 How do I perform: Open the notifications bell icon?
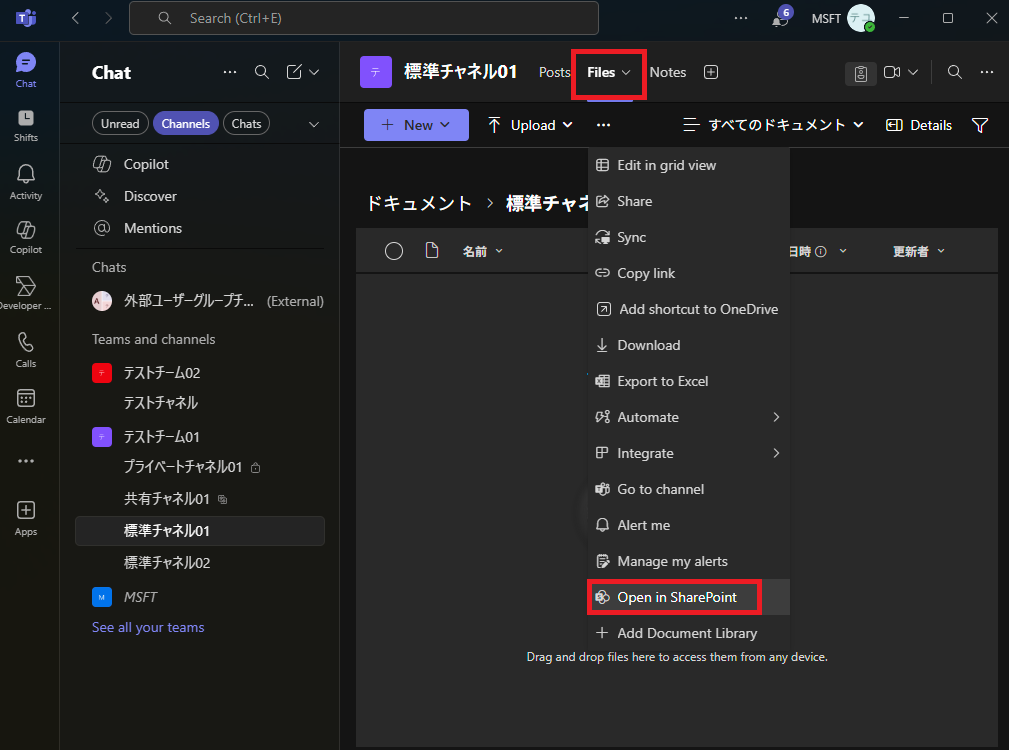781,18
